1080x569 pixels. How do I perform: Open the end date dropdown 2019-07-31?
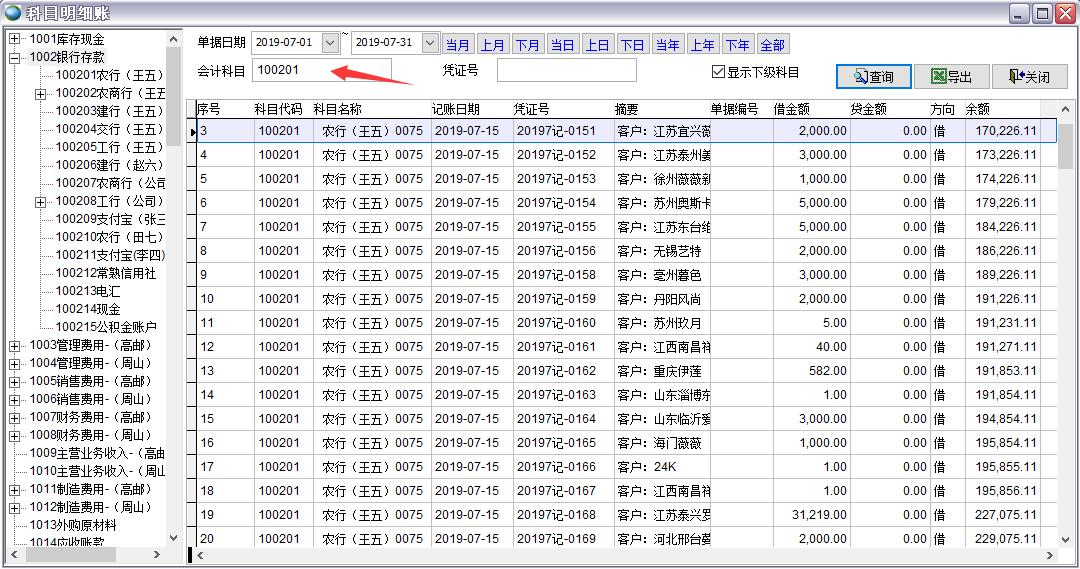(x=430, y=43)
